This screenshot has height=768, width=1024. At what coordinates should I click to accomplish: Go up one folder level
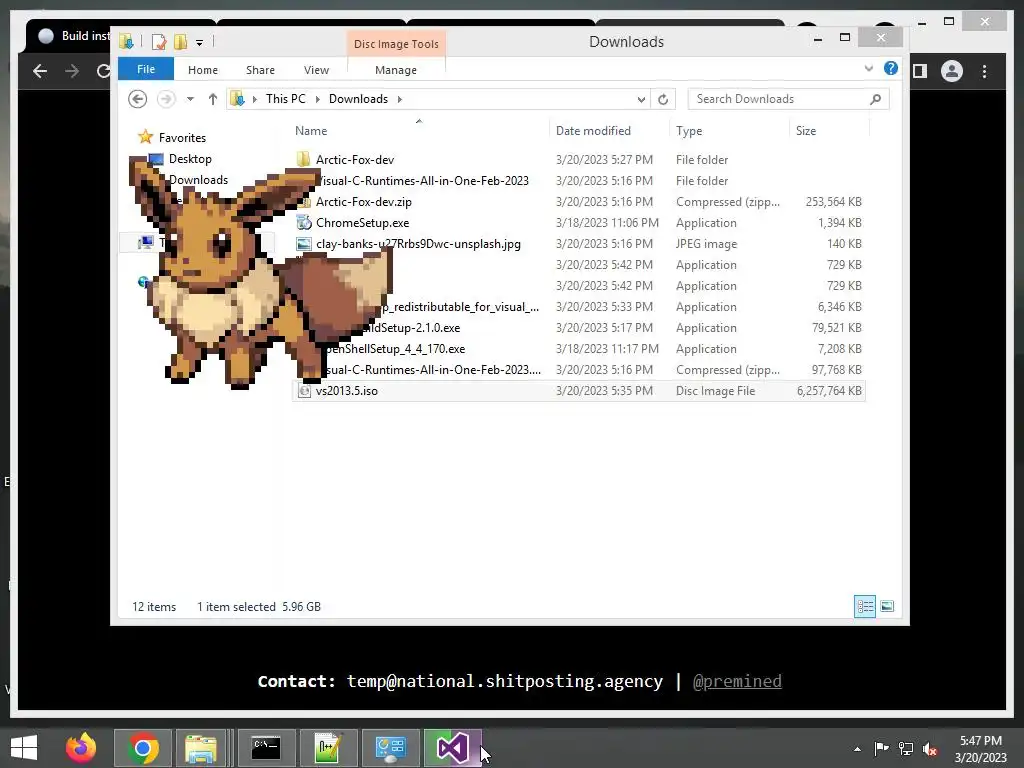click(x=212, y=99)
